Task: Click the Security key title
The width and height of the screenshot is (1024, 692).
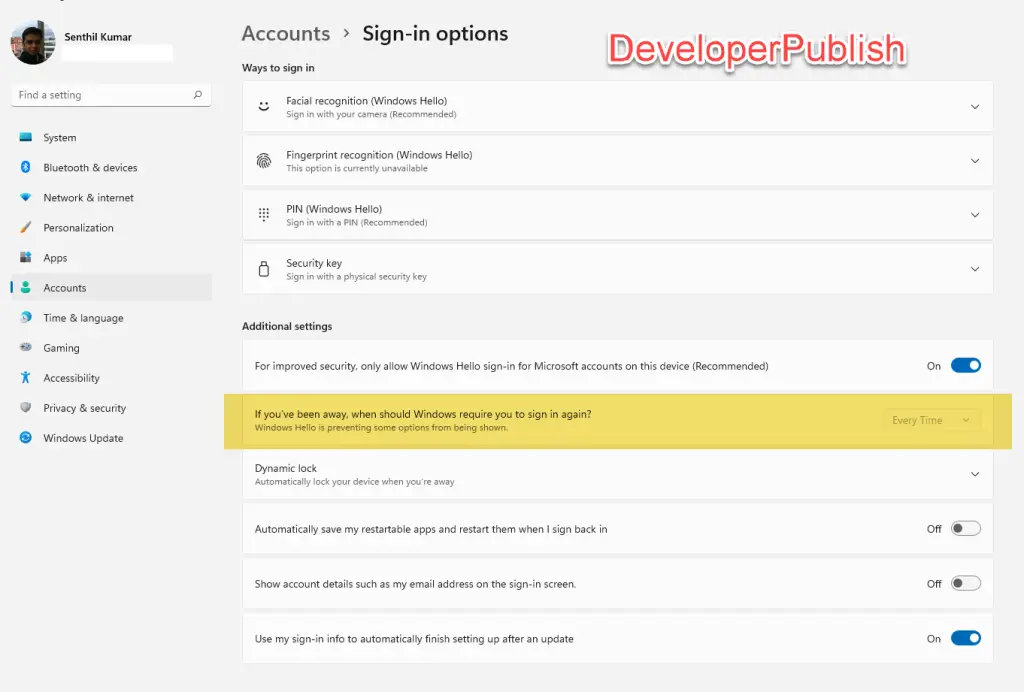Action: pyautogui.click(x=313, y=263)
